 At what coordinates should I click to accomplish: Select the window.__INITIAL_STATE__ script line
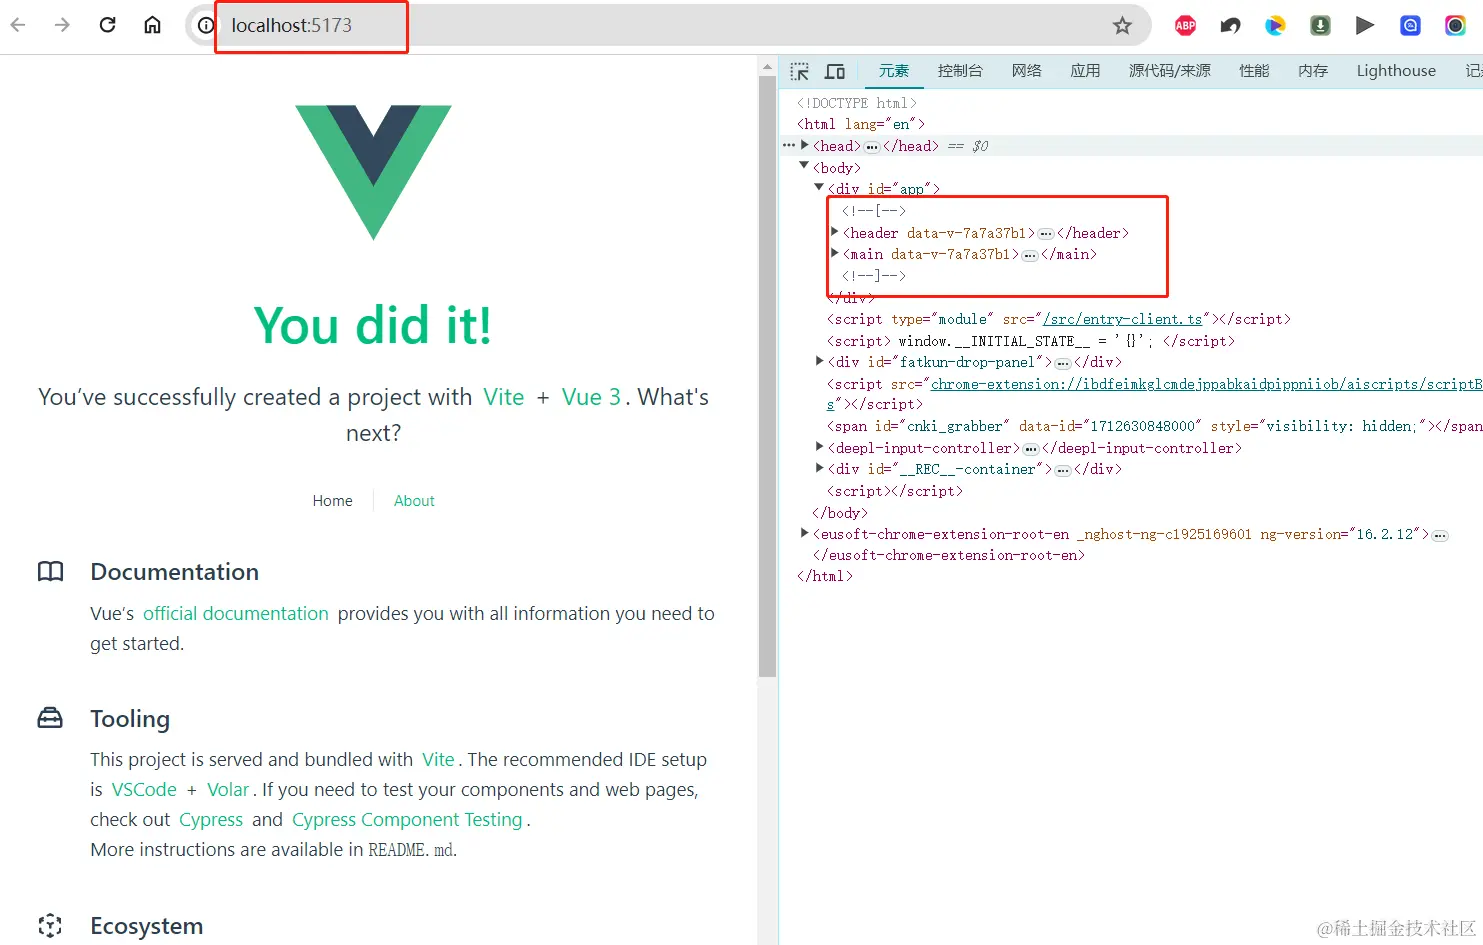click(1030, 341)
